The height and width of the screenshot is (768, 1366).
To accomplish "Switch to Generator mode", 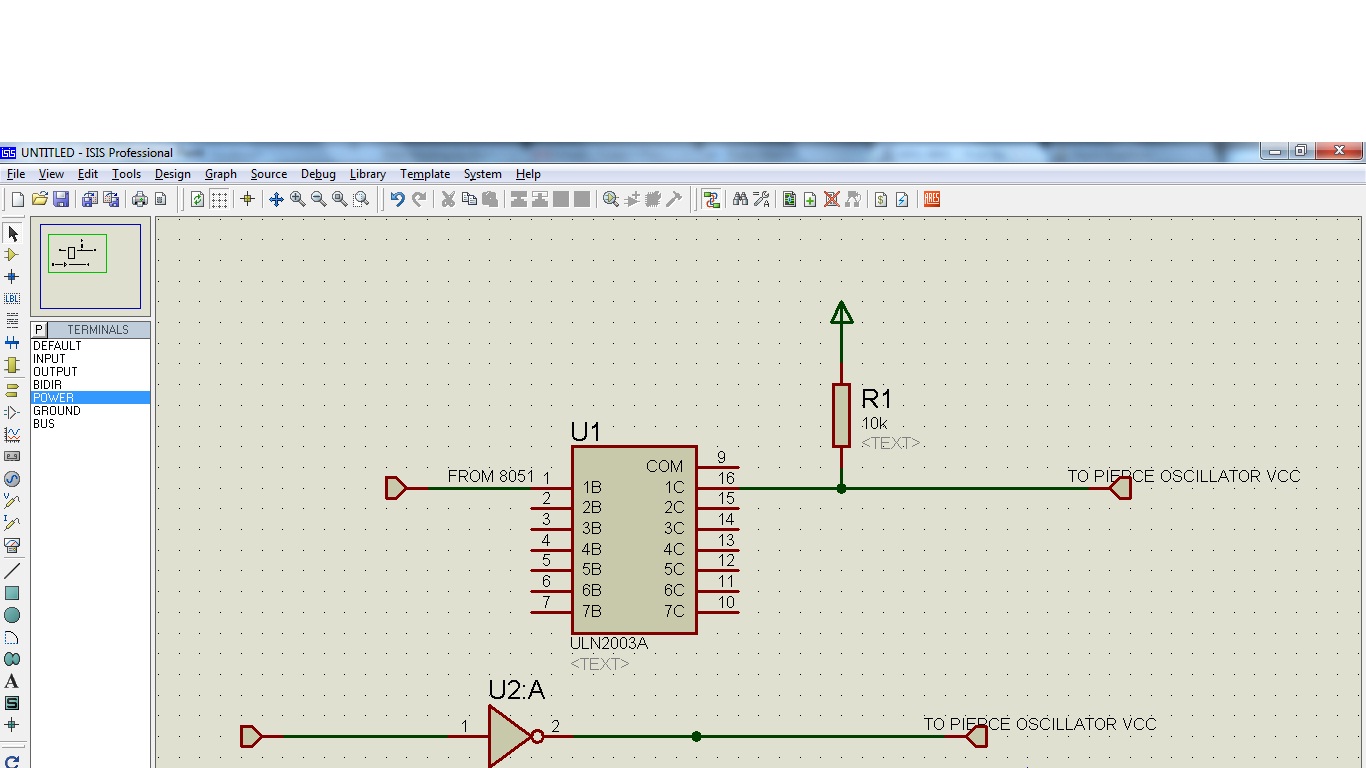I will (12, 479).
